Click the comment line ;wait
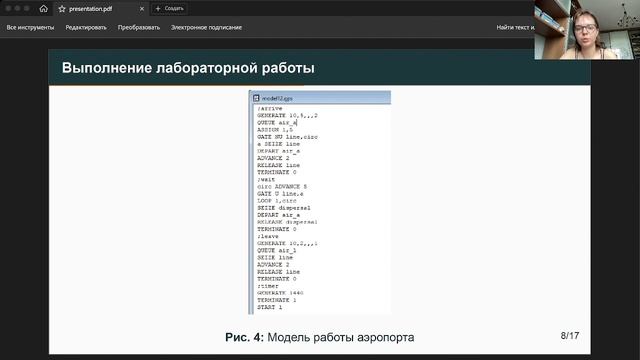The height and width of the screenshot is (360, 640). click(266, 180)
